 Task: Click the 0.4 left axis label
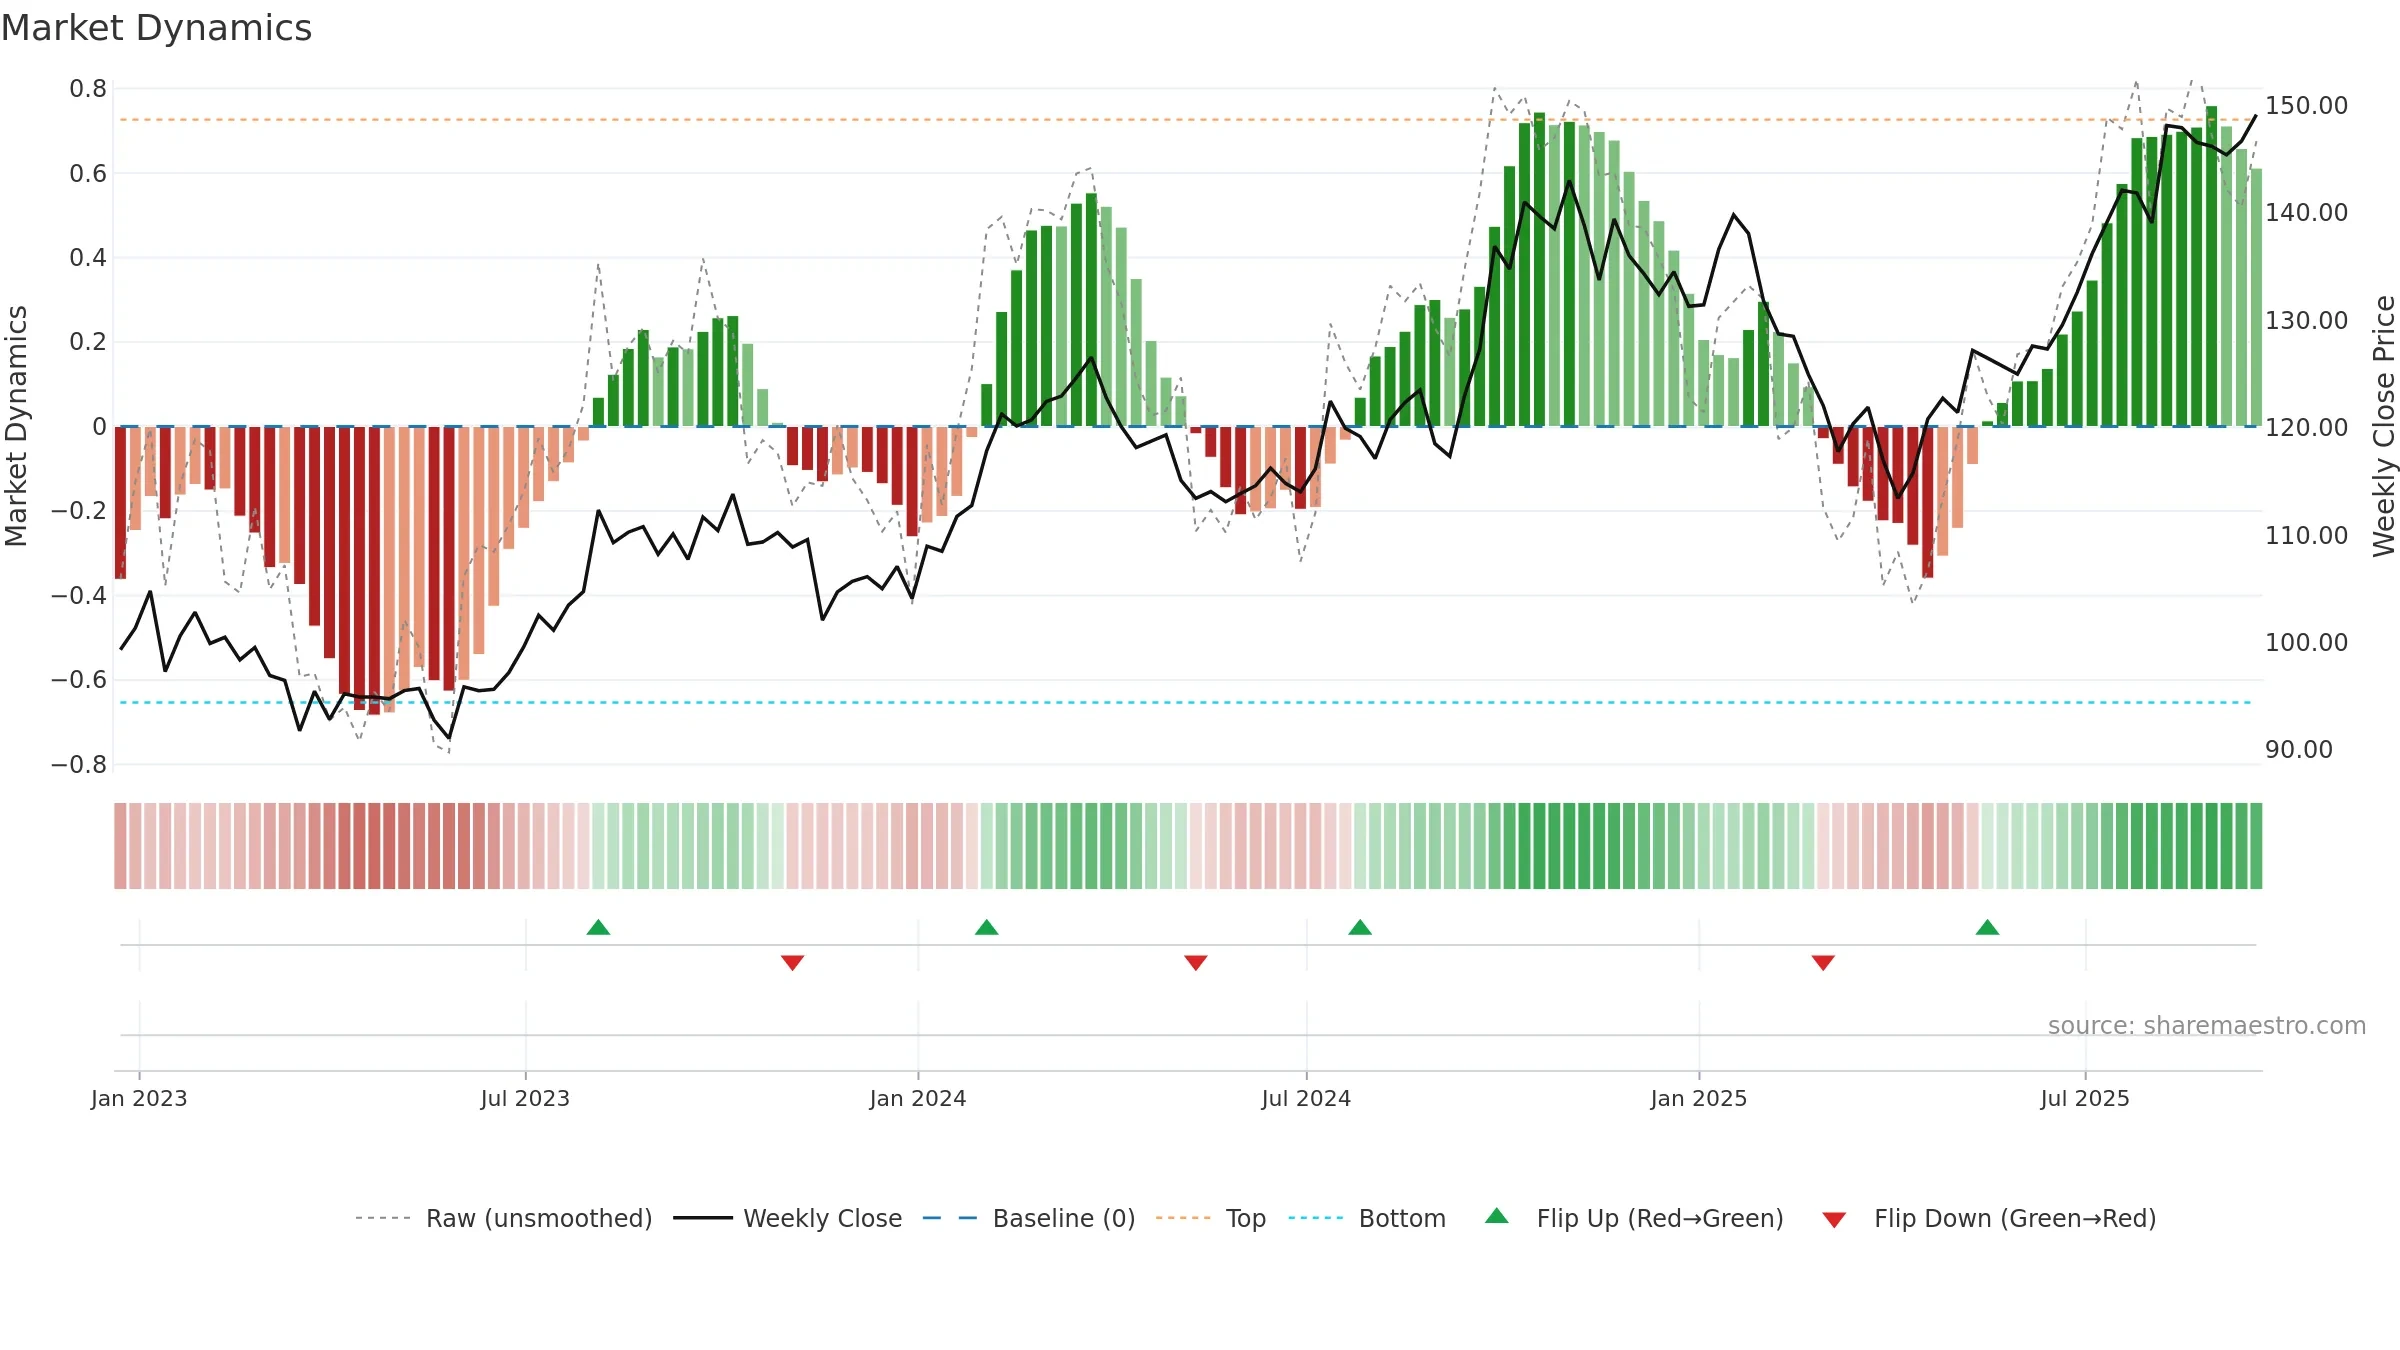88,258
